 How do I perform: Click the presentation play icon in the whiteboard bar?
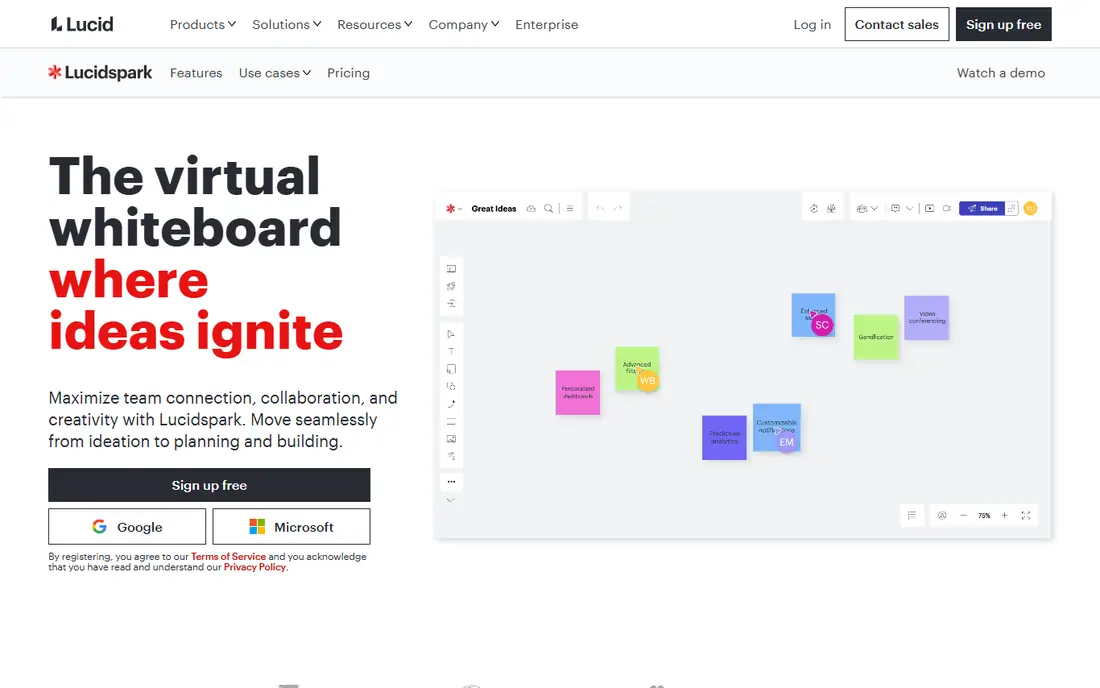[x=930, y=208]
